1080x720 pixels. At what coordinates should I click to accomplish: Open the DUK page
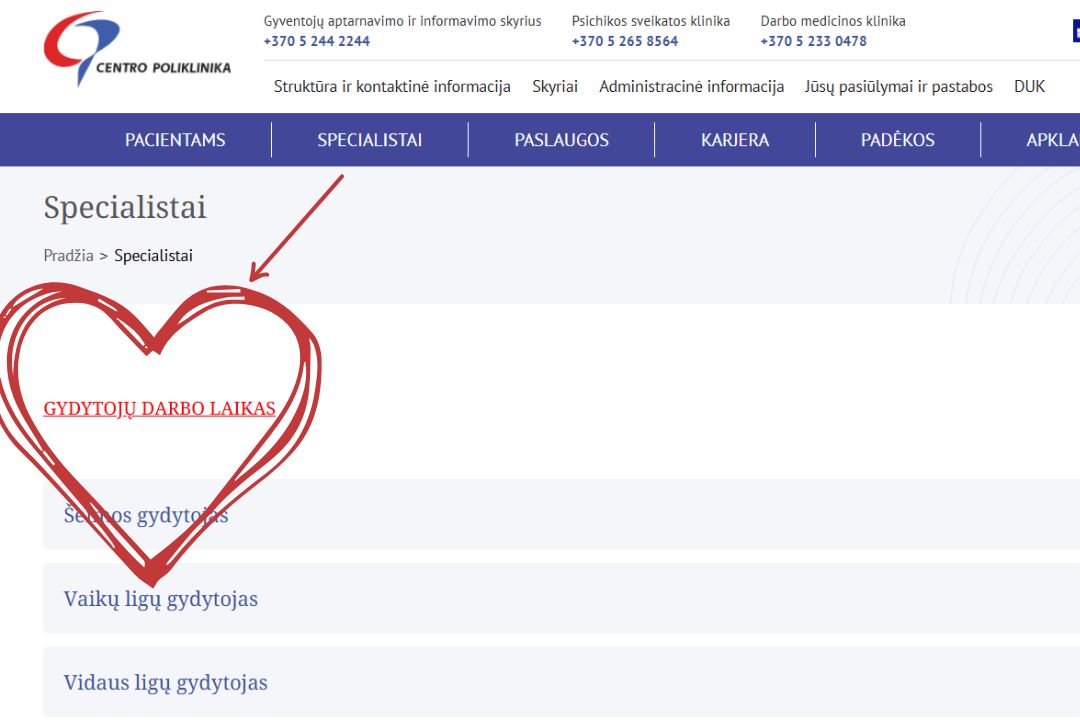click(x=1029, y=87)
